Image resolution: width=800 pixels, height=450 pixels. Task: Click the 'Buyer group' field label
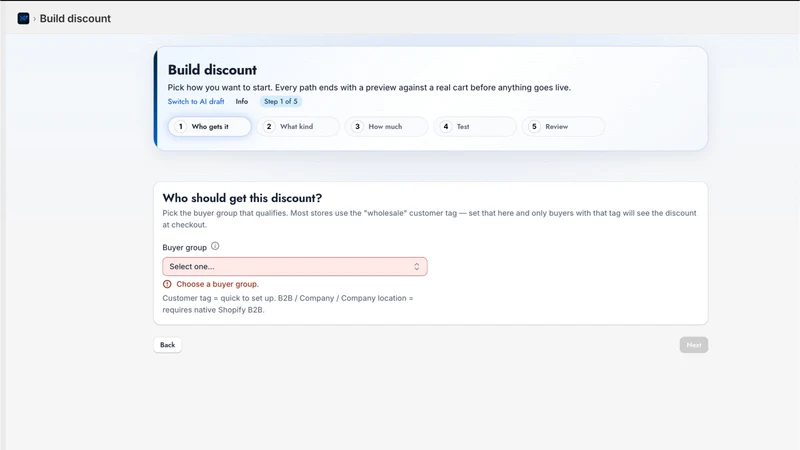pos(184,247)
